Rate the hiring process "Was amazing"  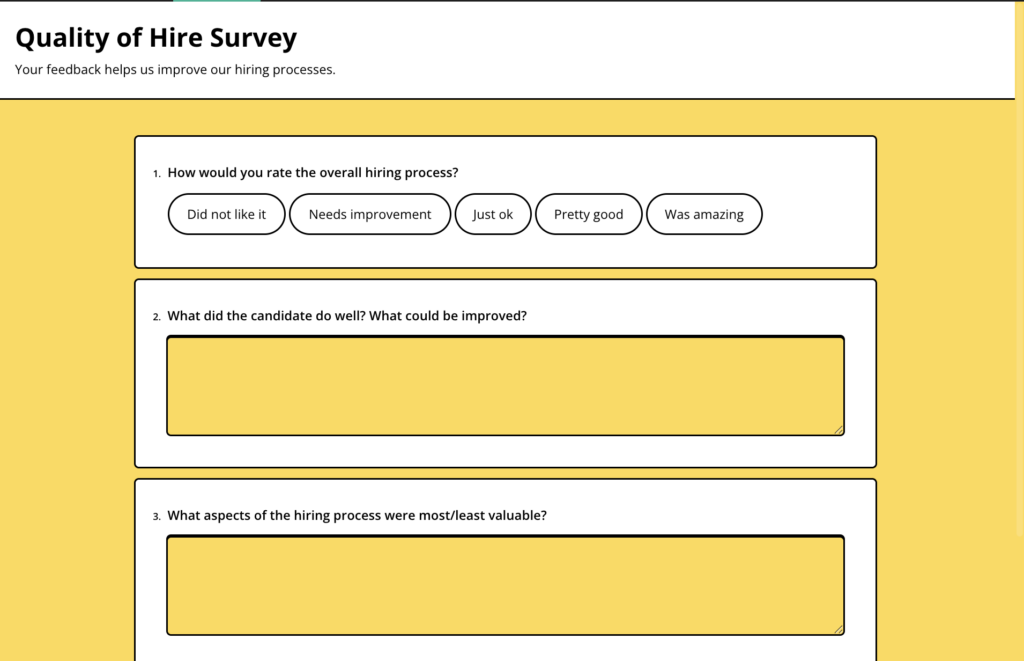(x=704, y=214)
